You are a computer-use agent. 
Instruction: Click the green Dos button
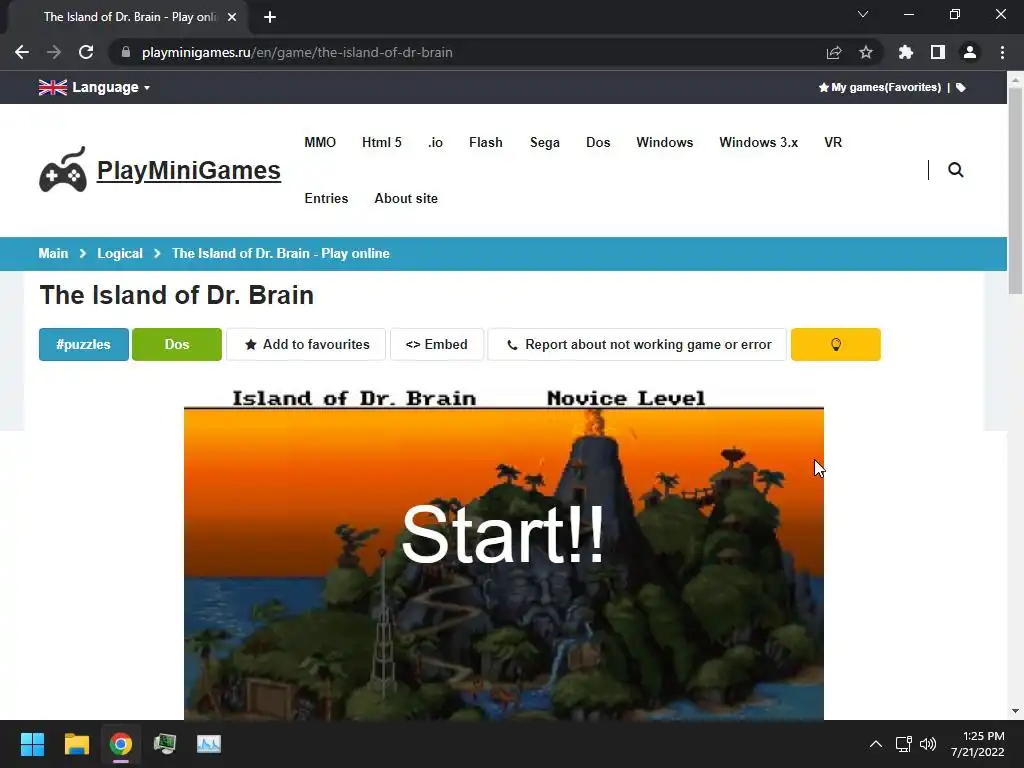point(177,344)
